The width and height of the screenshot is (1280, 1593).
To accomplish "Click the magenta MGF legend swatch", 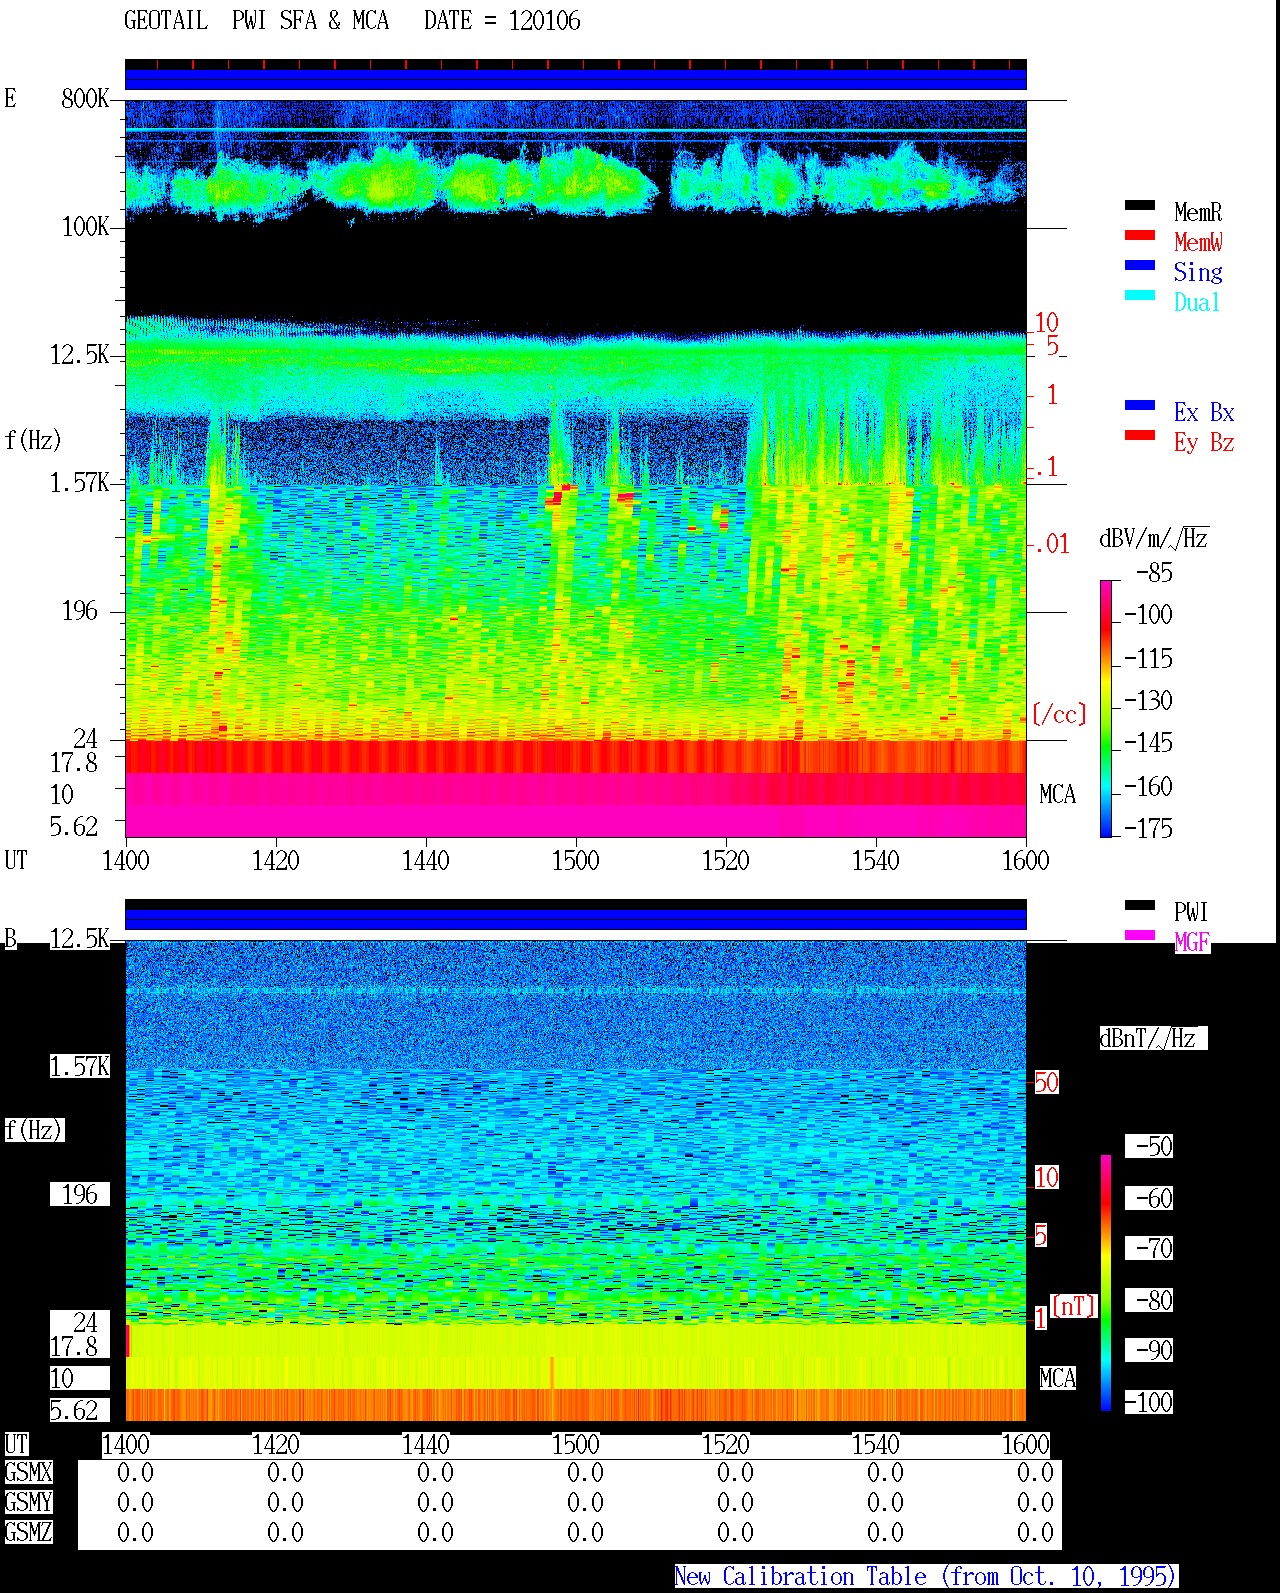I will tap(1140, 935).
